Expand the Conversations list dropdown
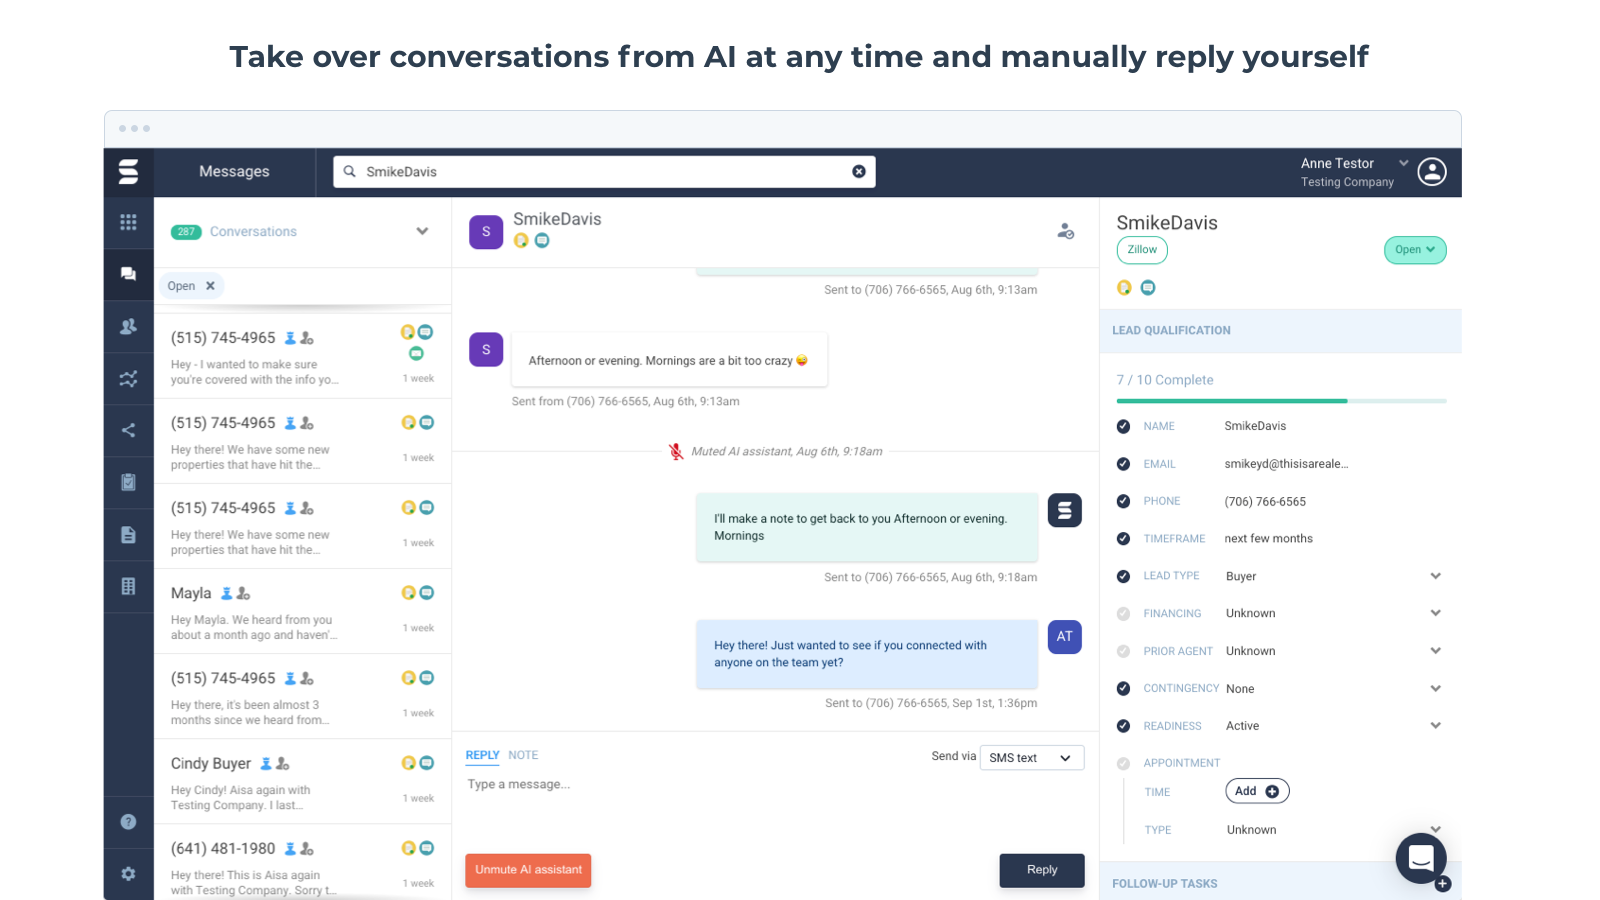The height and width of the screenshot is (900, 1600). tap(422, 231)
